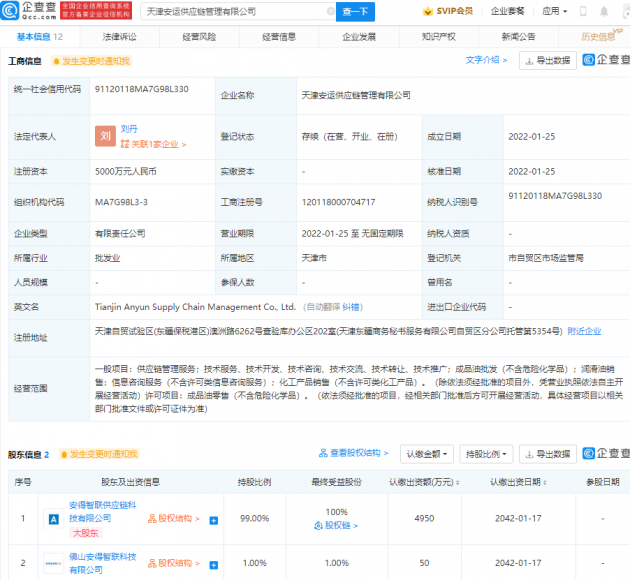Click 纠错 link next to English name

tap(351, 307)
